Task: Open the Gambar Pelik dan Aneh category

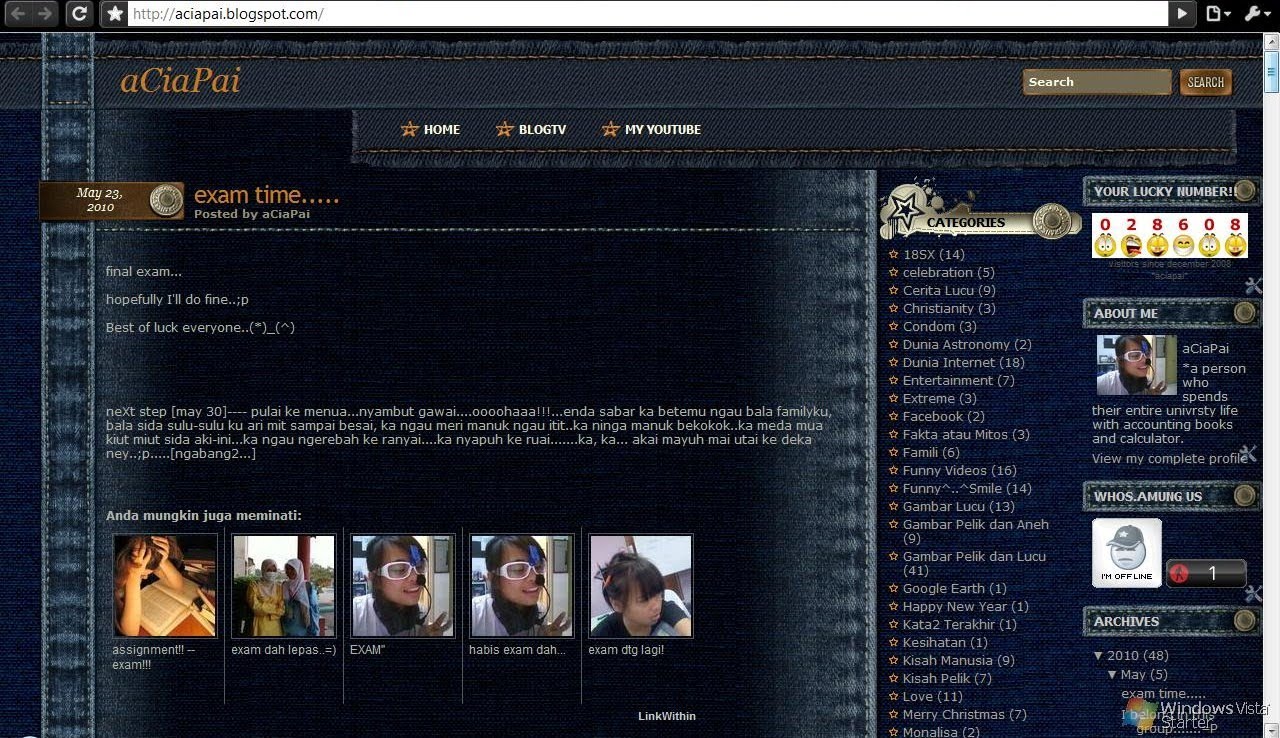Action: 976,530
